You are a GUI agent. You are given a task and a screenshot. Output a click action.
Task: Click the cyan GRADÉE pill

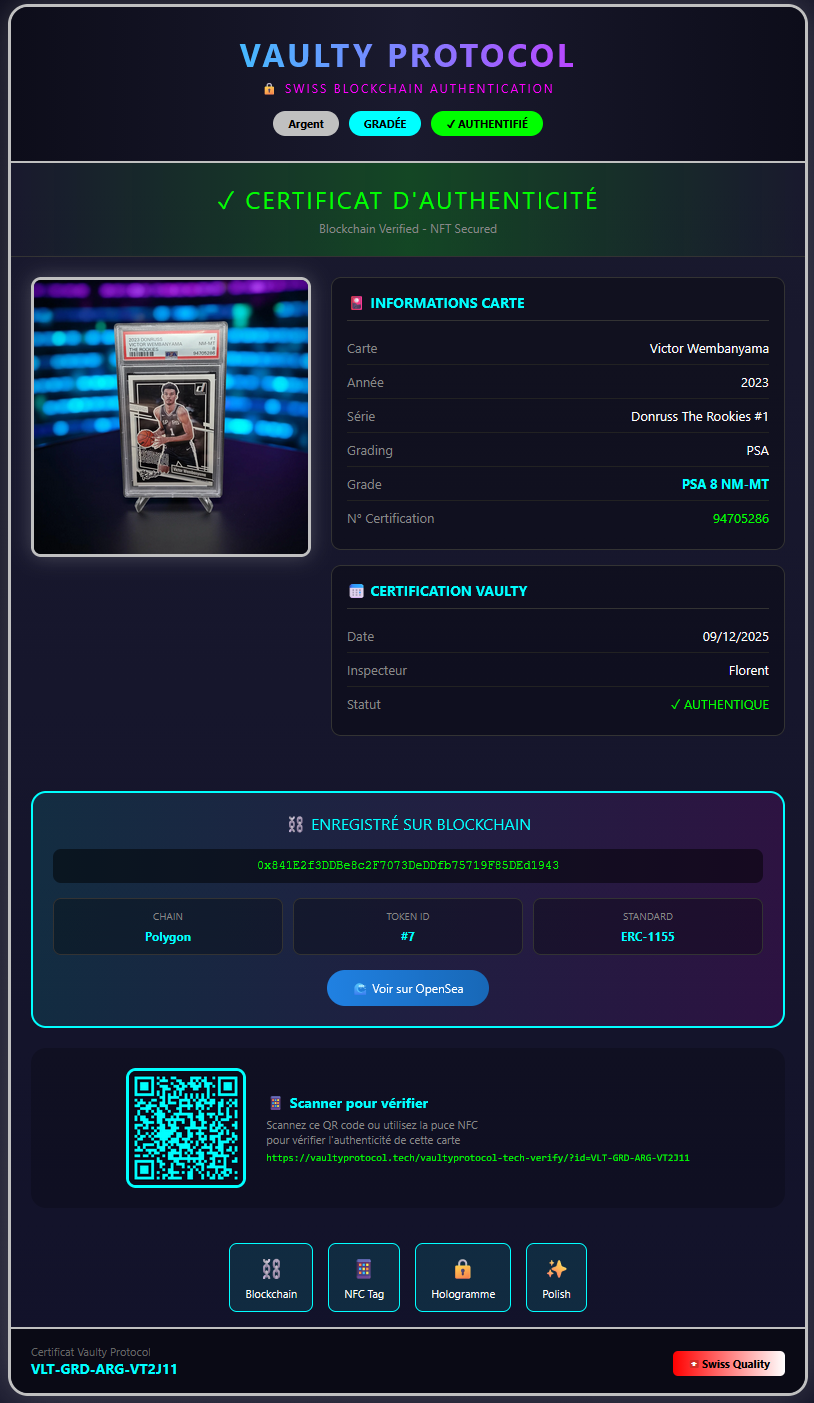tap(385, 124)
